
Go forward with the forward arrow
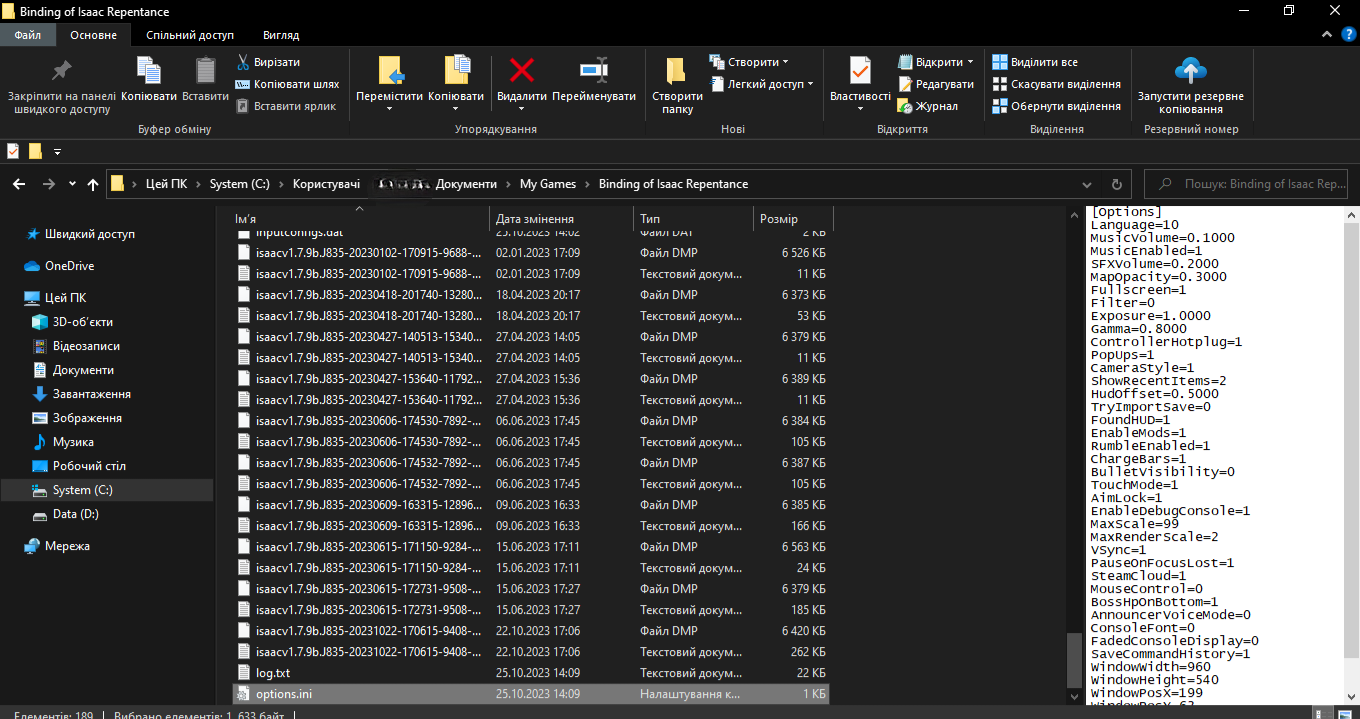[x=48, y=184]
